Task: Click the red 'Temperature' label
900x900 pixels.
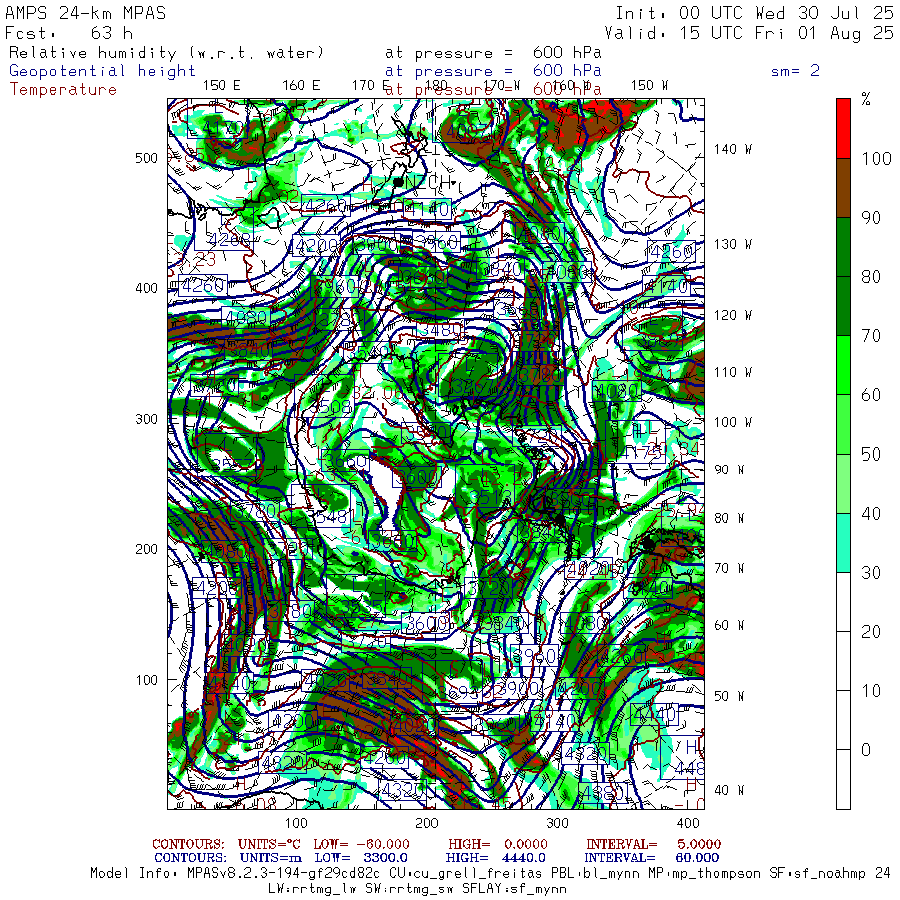Action: (63, 90)
